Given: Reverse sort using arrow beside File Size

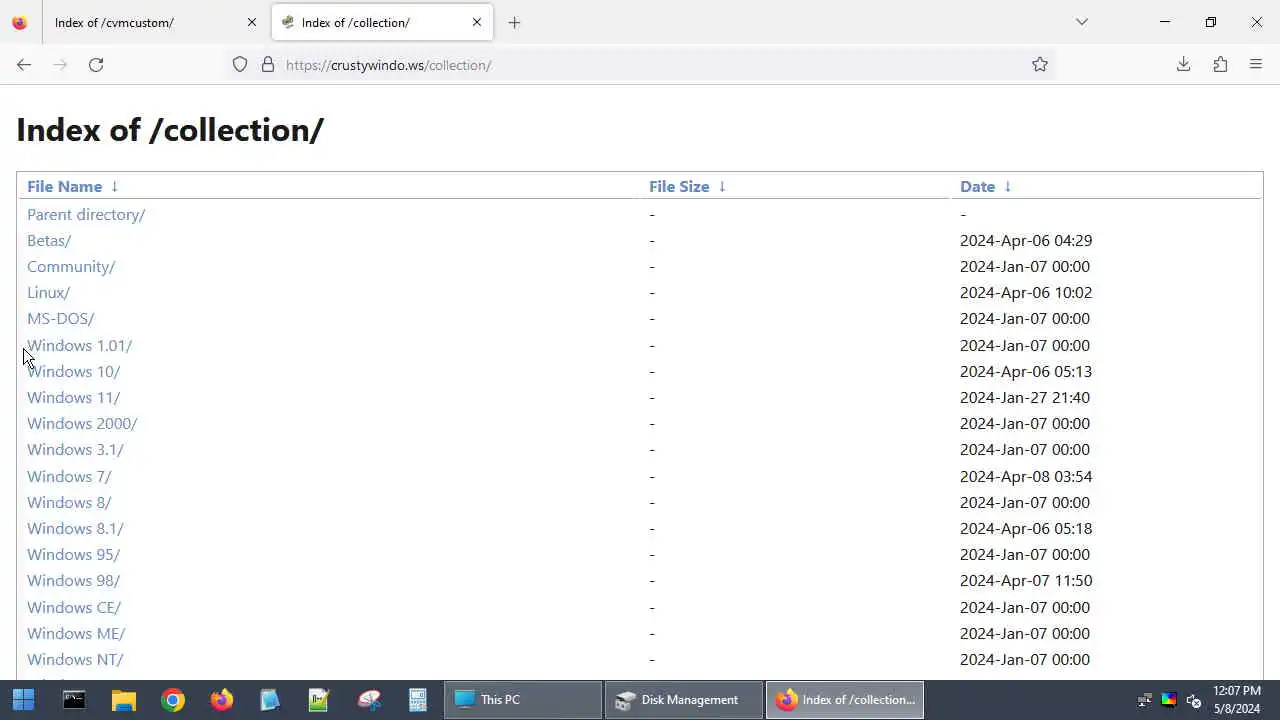Looking at the screenshot, I should pyautogui.click(x=722, y=187).
